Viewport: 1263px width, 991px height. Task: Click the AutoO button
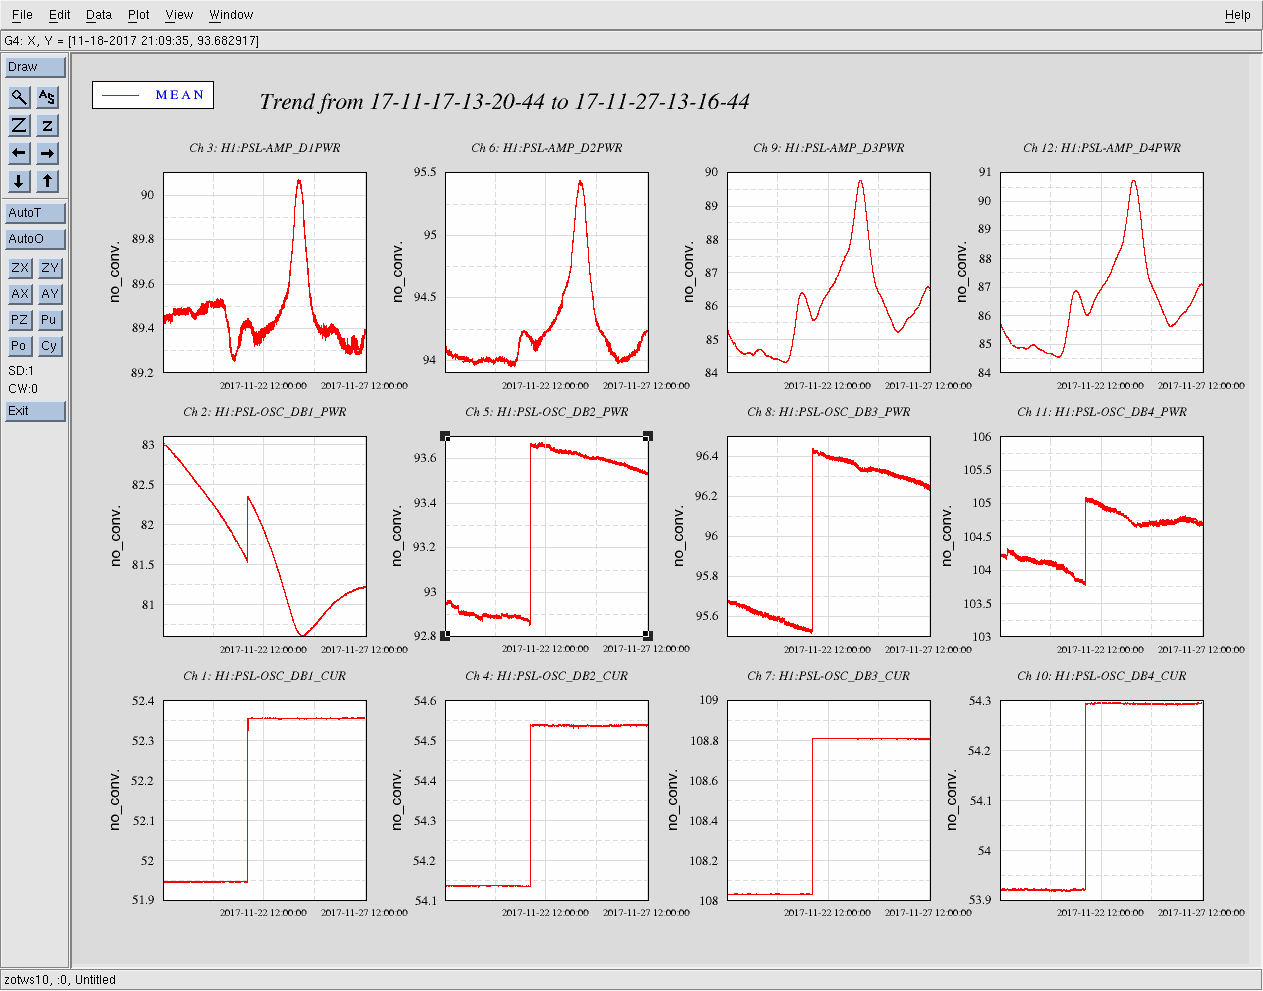[35, 239]
